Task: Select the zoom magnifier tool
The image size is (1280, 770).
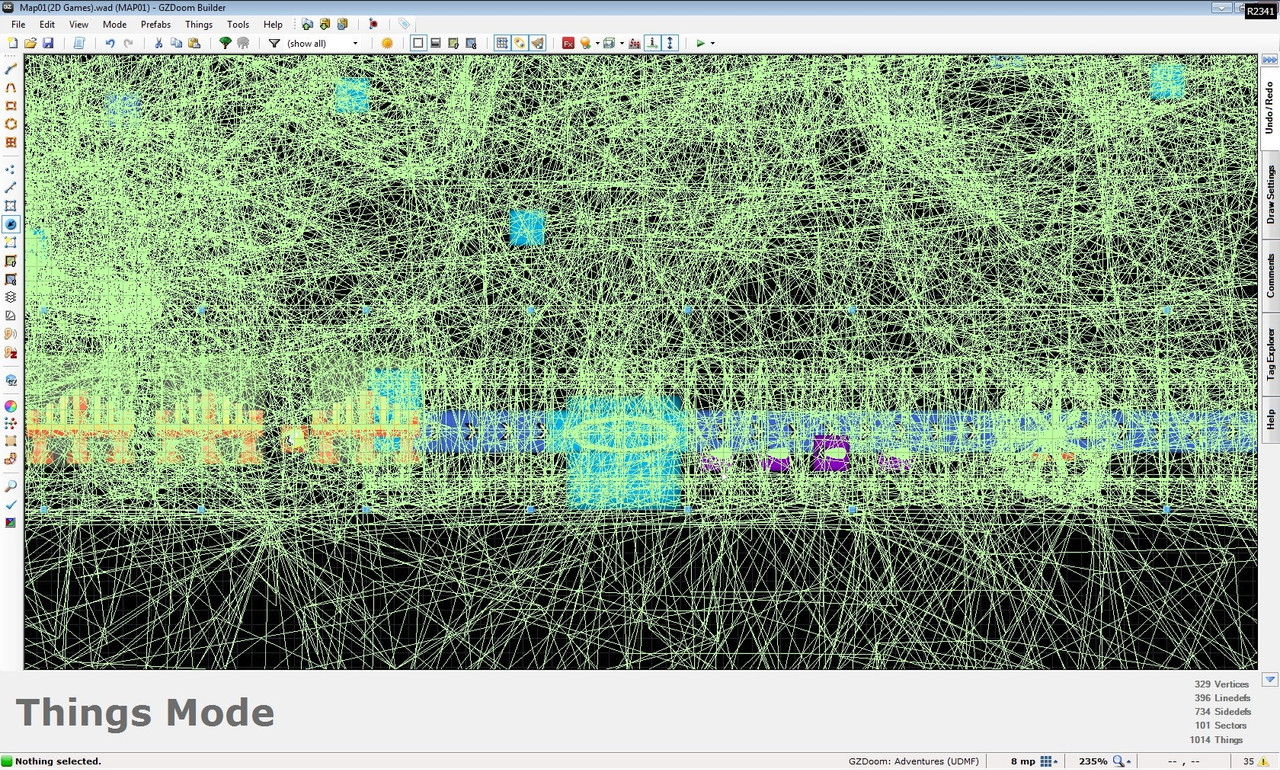Action: point(11,486)
